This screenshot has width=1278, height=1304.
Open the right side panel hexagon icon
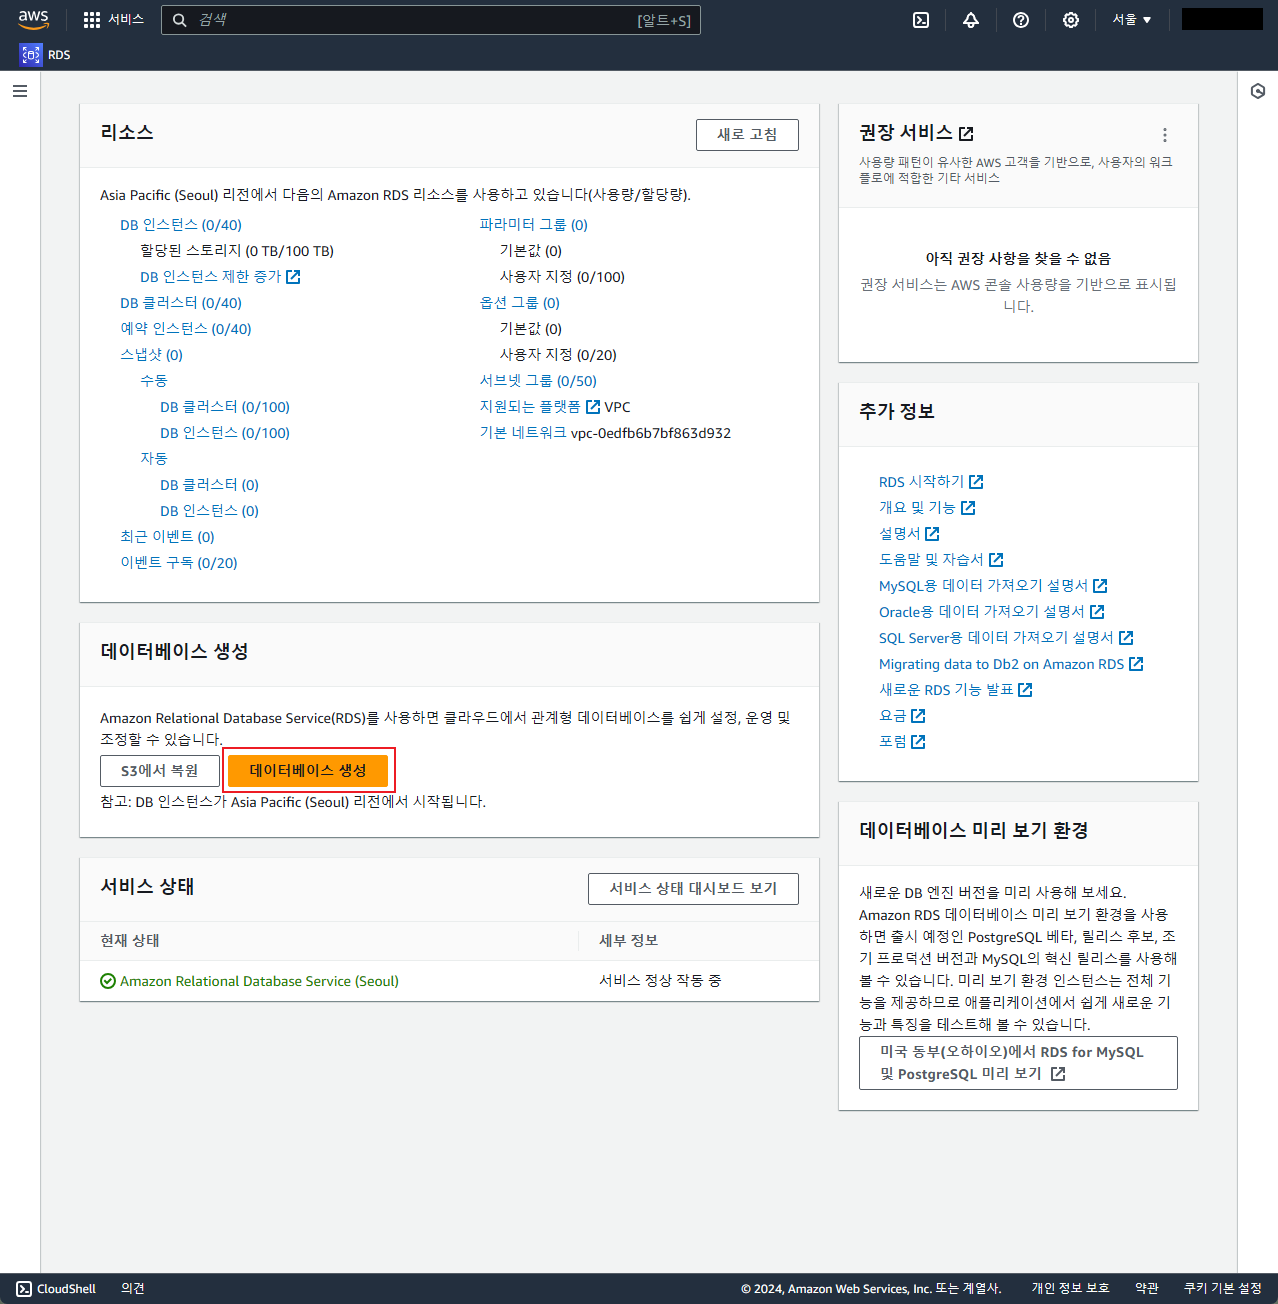(x=1258, y=91)
